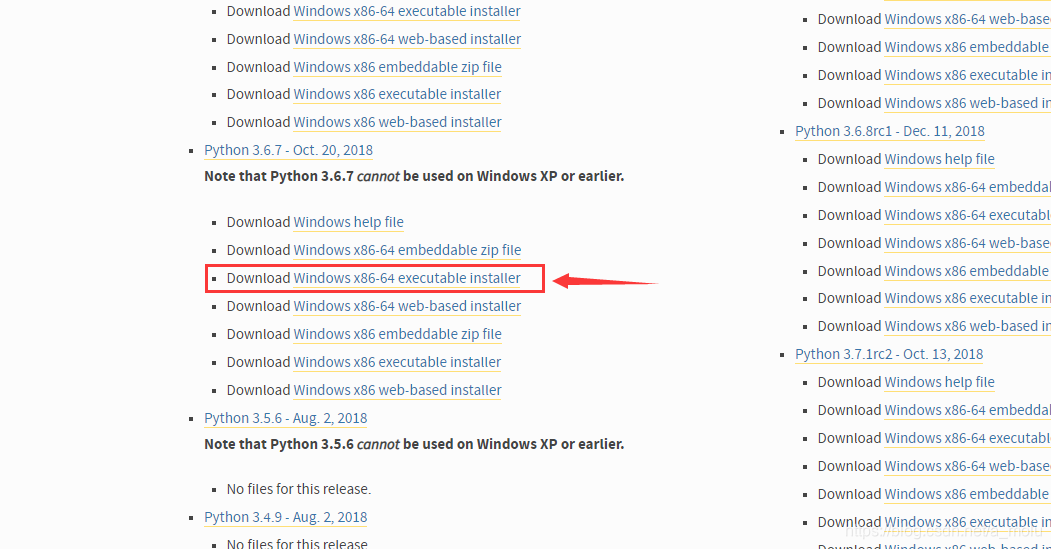Download Windows help file under Python 3.6.7
Screen dimensions: 1051x549
click(349, 222)
